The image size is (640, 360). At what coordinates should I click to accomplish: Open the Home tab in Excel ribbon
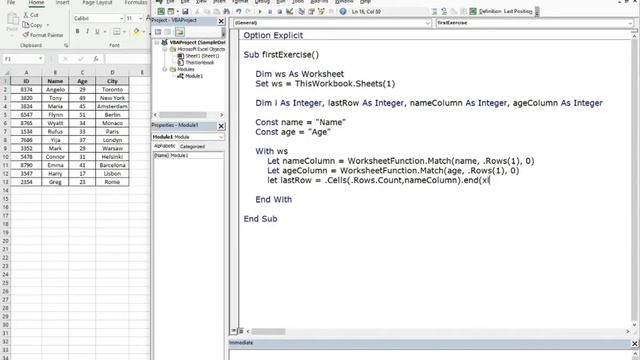click(x=36, y=2)
